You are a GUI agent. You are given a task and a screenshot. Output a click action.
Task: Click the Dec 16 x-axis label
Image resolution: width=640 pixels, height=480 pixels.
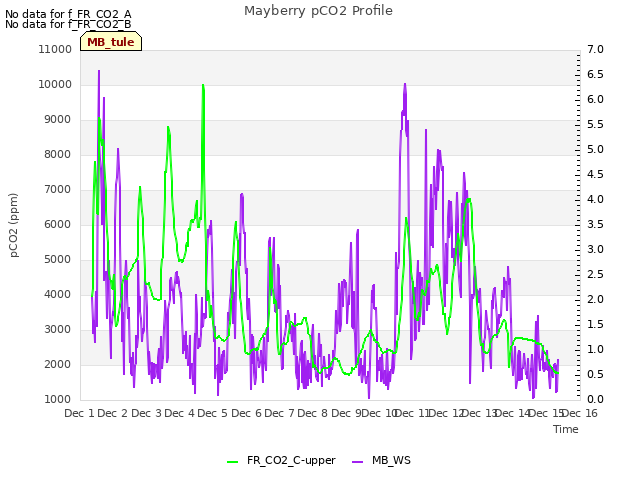[x=580, y=413]
